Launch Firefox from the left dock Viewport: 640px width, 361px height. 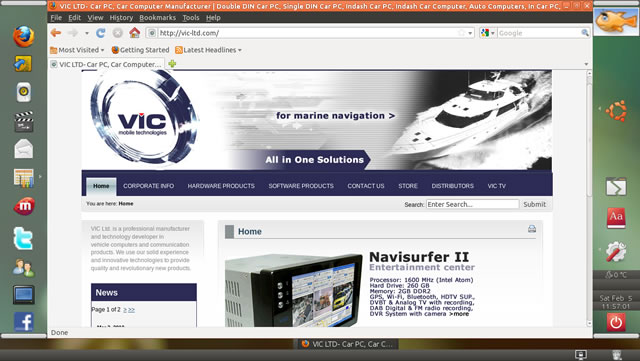24,36
